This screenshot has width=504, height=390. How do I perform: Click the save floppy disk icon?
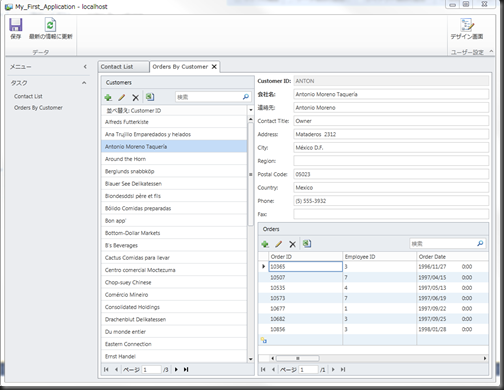point(16,25)
